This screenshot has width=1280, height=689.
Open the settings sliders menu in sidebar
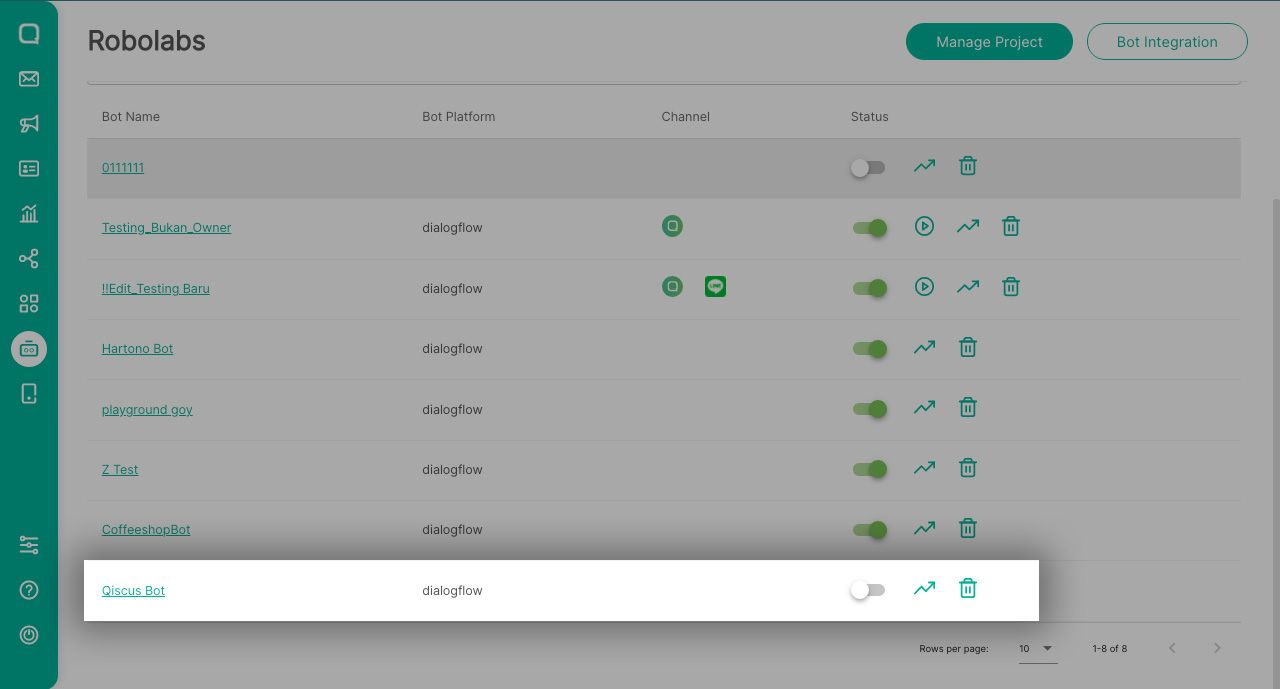tap(29, 545)
